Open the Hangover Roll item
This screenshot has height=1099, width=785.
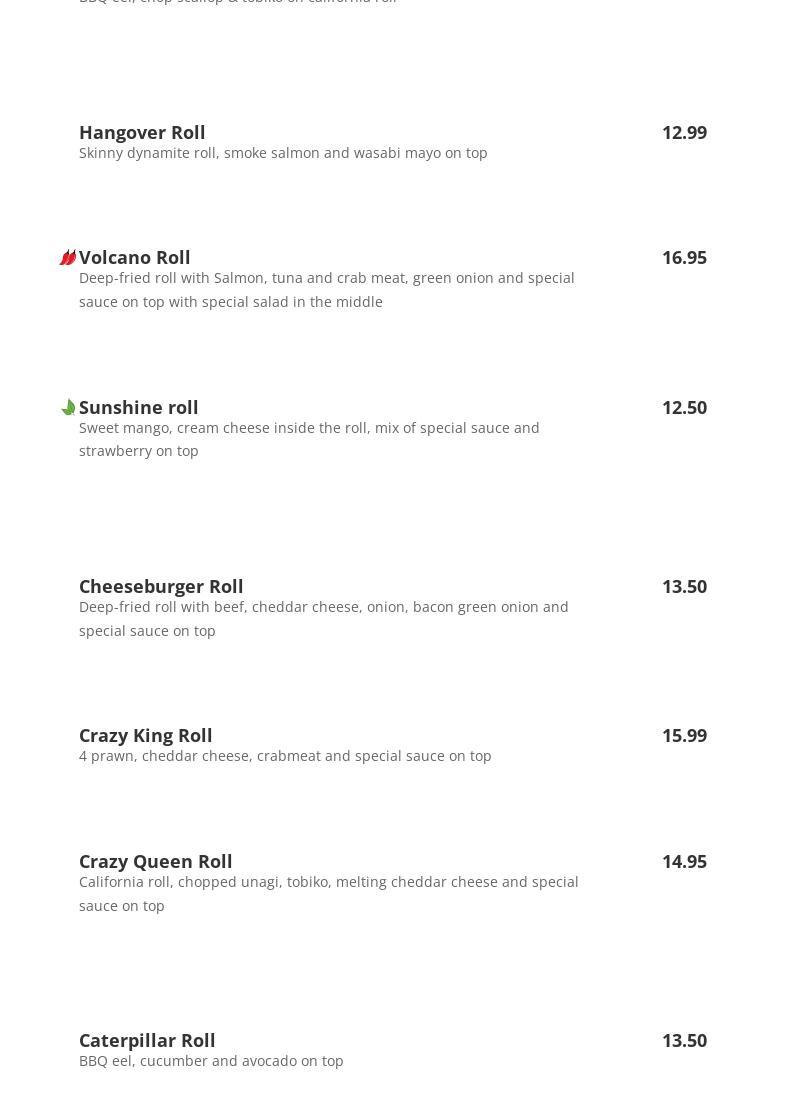[x=142, y=132]
